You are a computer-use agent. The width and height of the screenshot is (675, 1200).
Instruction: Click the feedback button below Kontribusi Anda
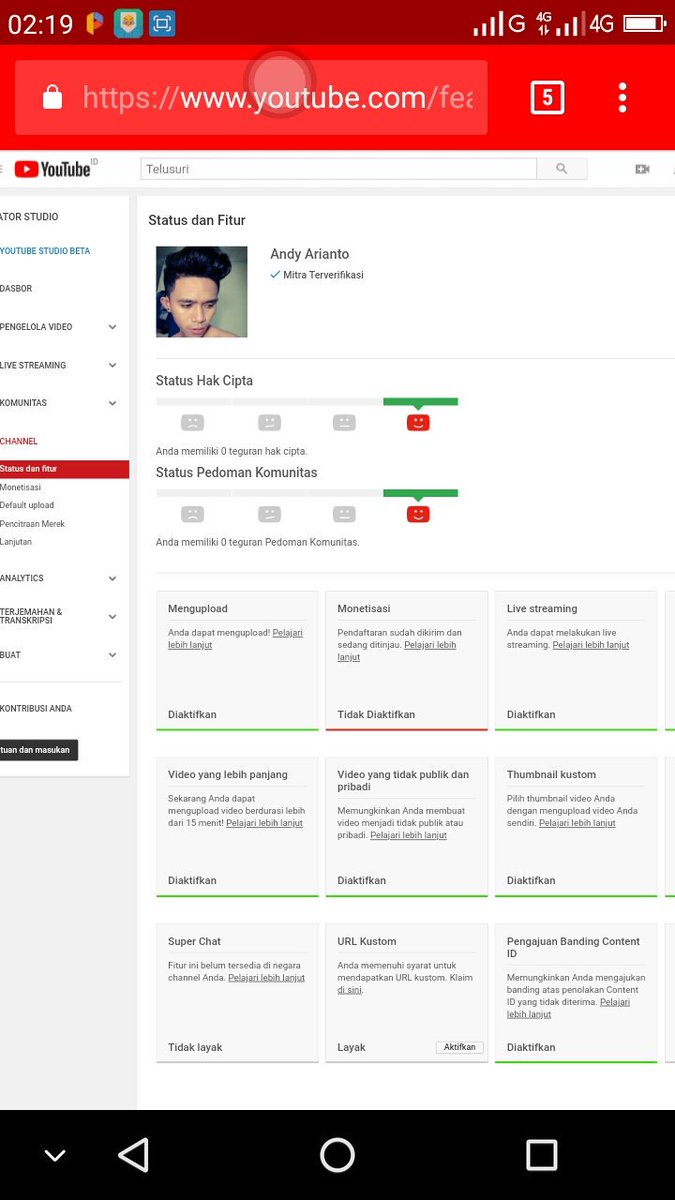tap(38, 750)
